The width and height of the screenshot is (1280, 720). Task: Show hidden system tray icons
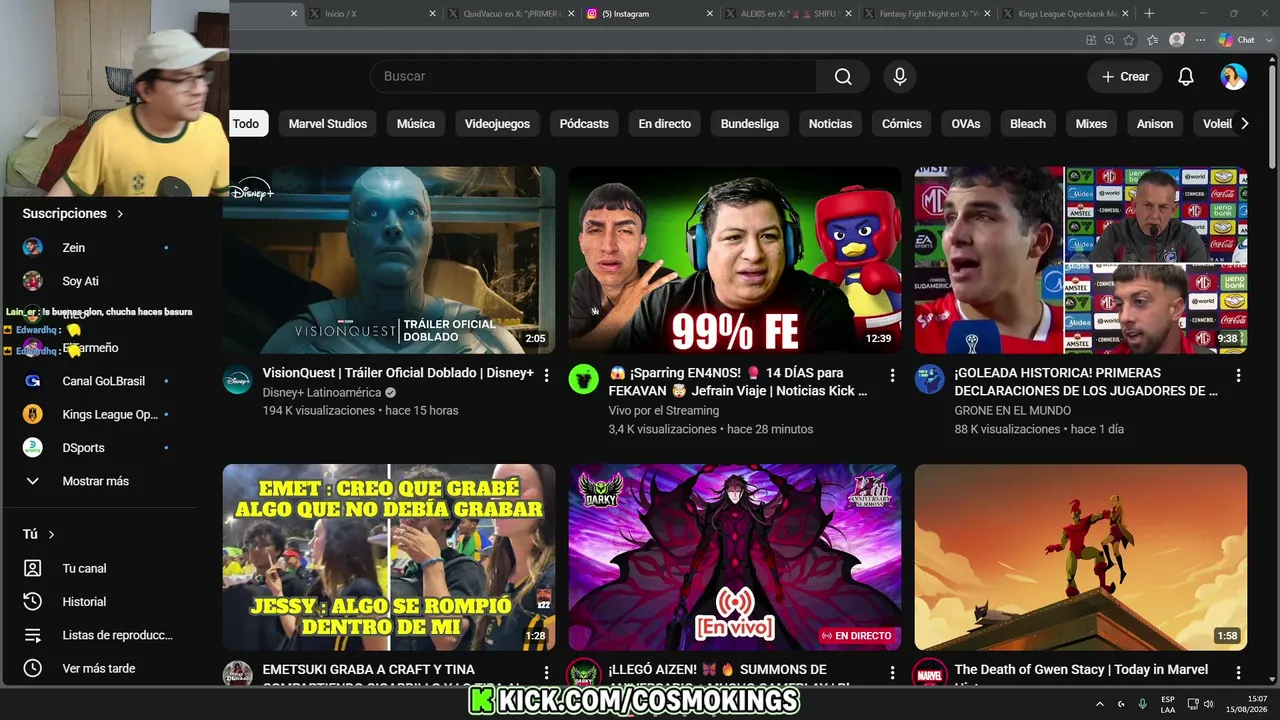click(x=1100, y=704)
